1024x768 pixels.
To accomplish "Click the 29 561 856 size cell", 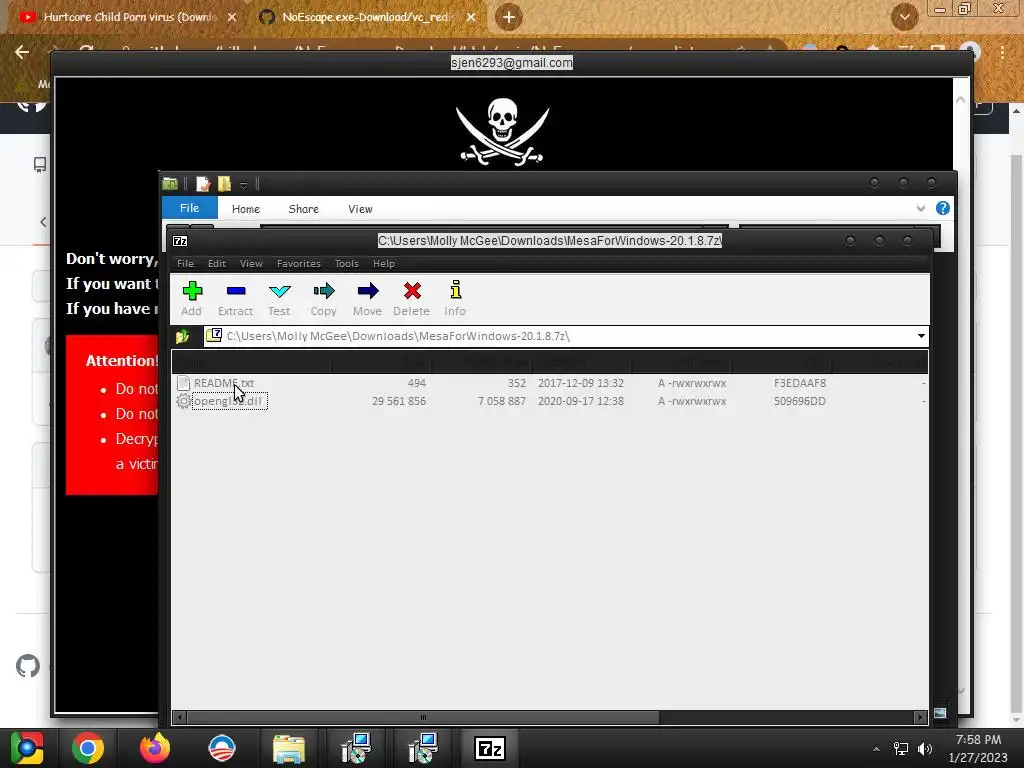I will tap(399, 401).
